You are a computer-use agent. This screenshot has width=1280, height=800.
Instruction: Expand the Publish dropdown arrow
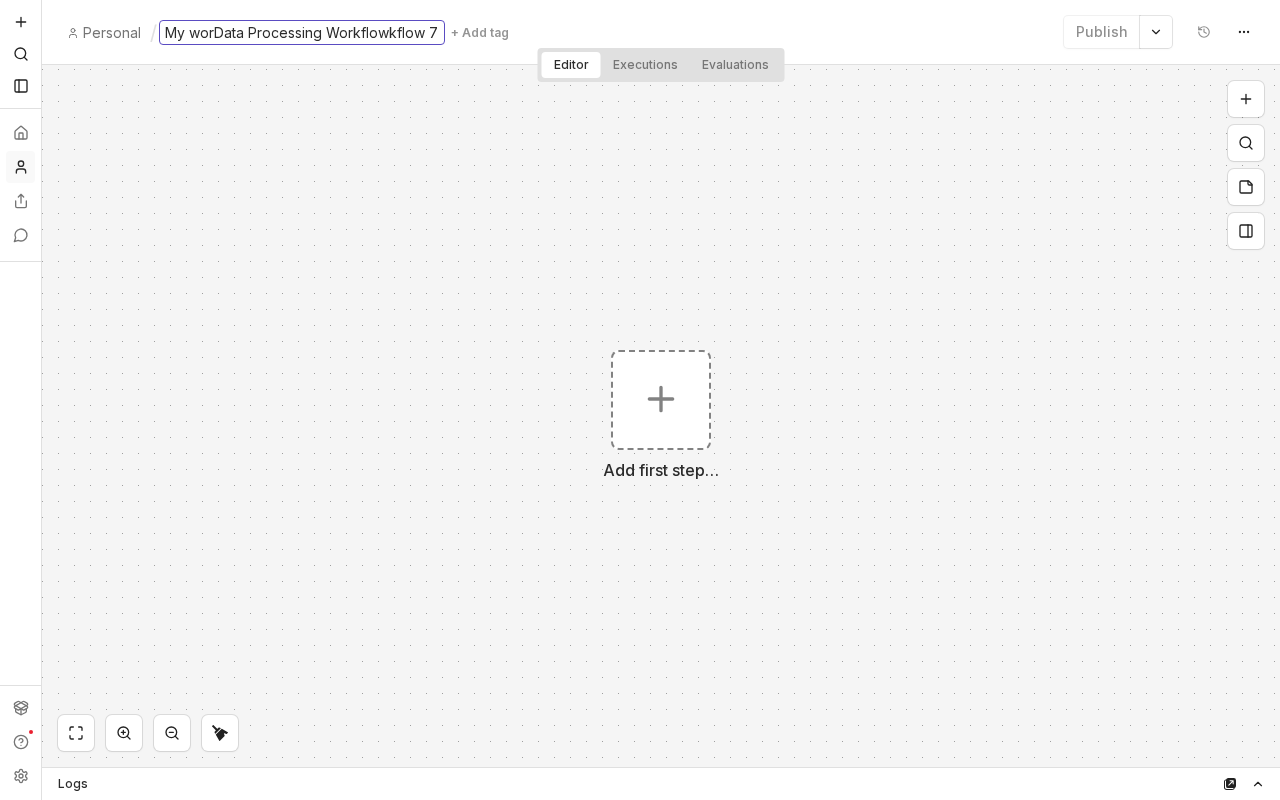click(x=1156, y=32)
